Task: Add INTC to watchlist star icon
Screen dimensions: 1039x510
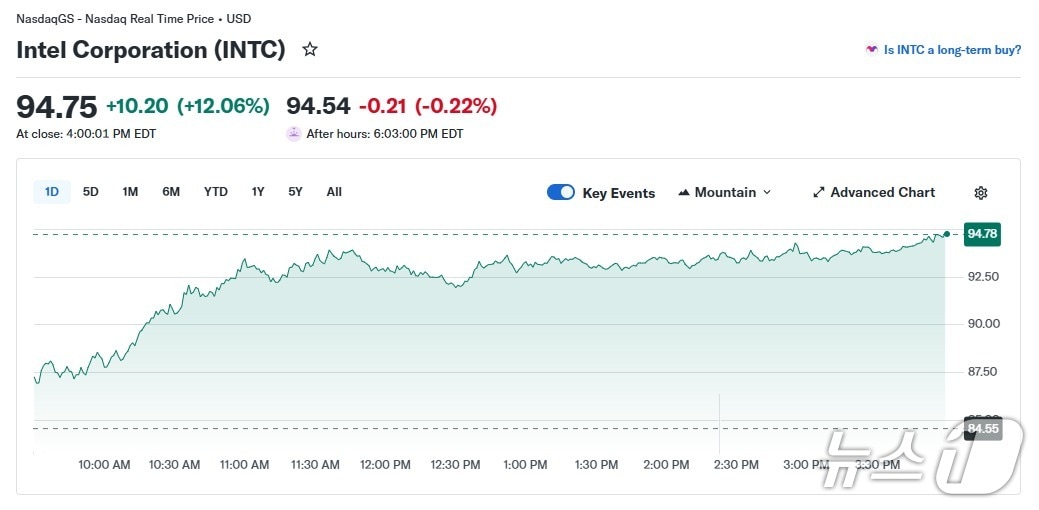Action: click(310, 49)
